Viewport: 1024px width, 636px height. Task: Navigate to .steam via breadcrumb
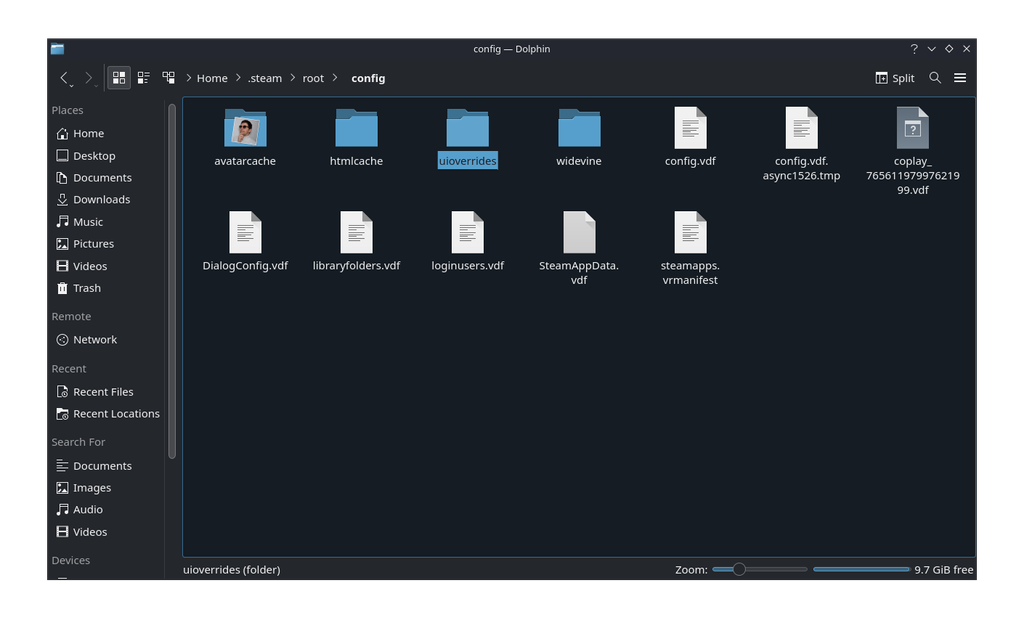(x=265, y=77)
